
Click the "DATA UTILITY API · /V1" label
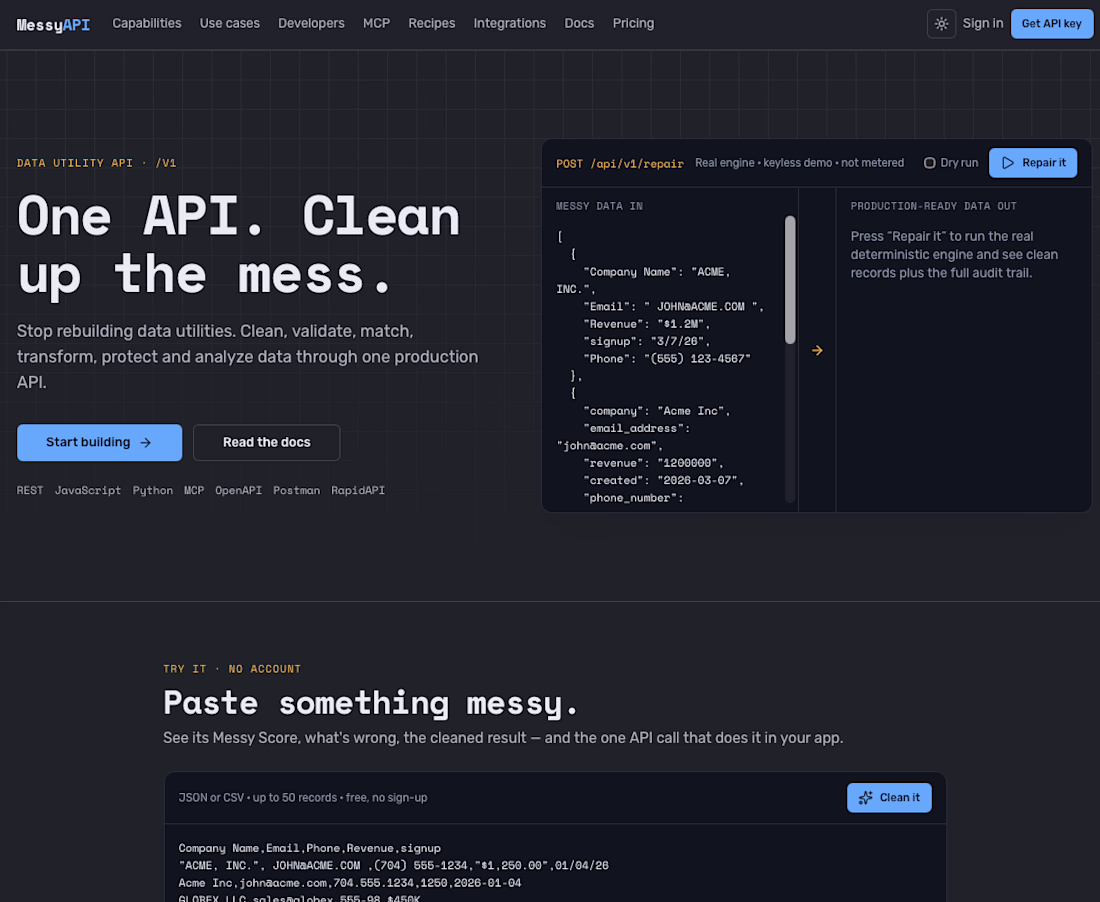97,163
